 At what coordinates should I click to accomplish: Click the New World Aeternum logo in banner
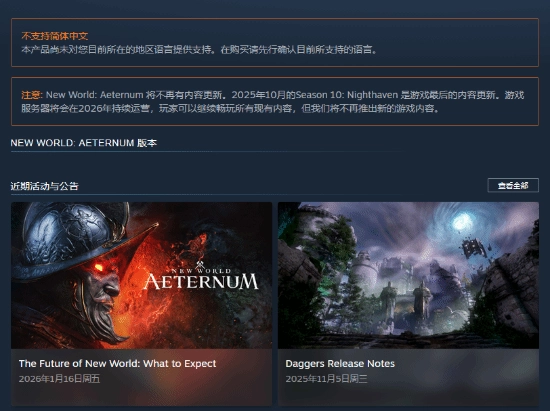[201, 276]
